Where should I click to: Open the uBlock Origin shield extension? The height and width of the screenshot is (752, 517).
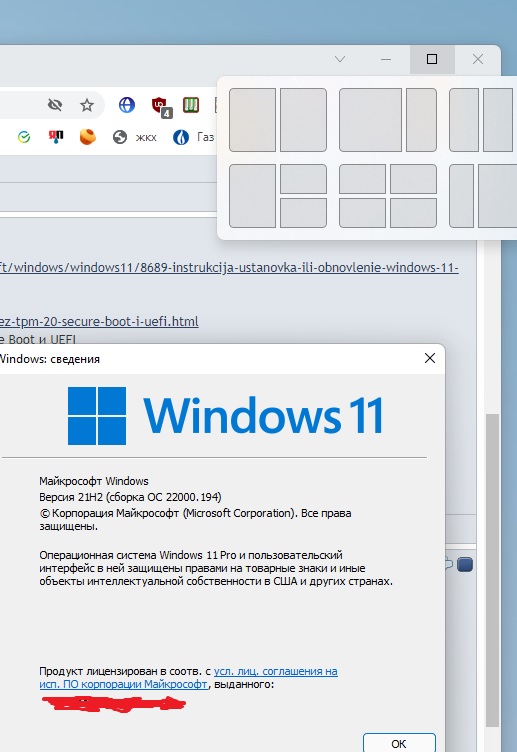tap(160, 106)
